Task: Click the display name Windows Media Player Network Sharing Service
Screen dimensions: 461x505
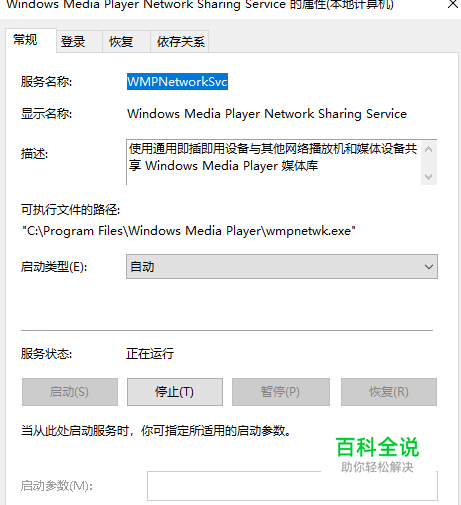Action: tap(267, 114)
